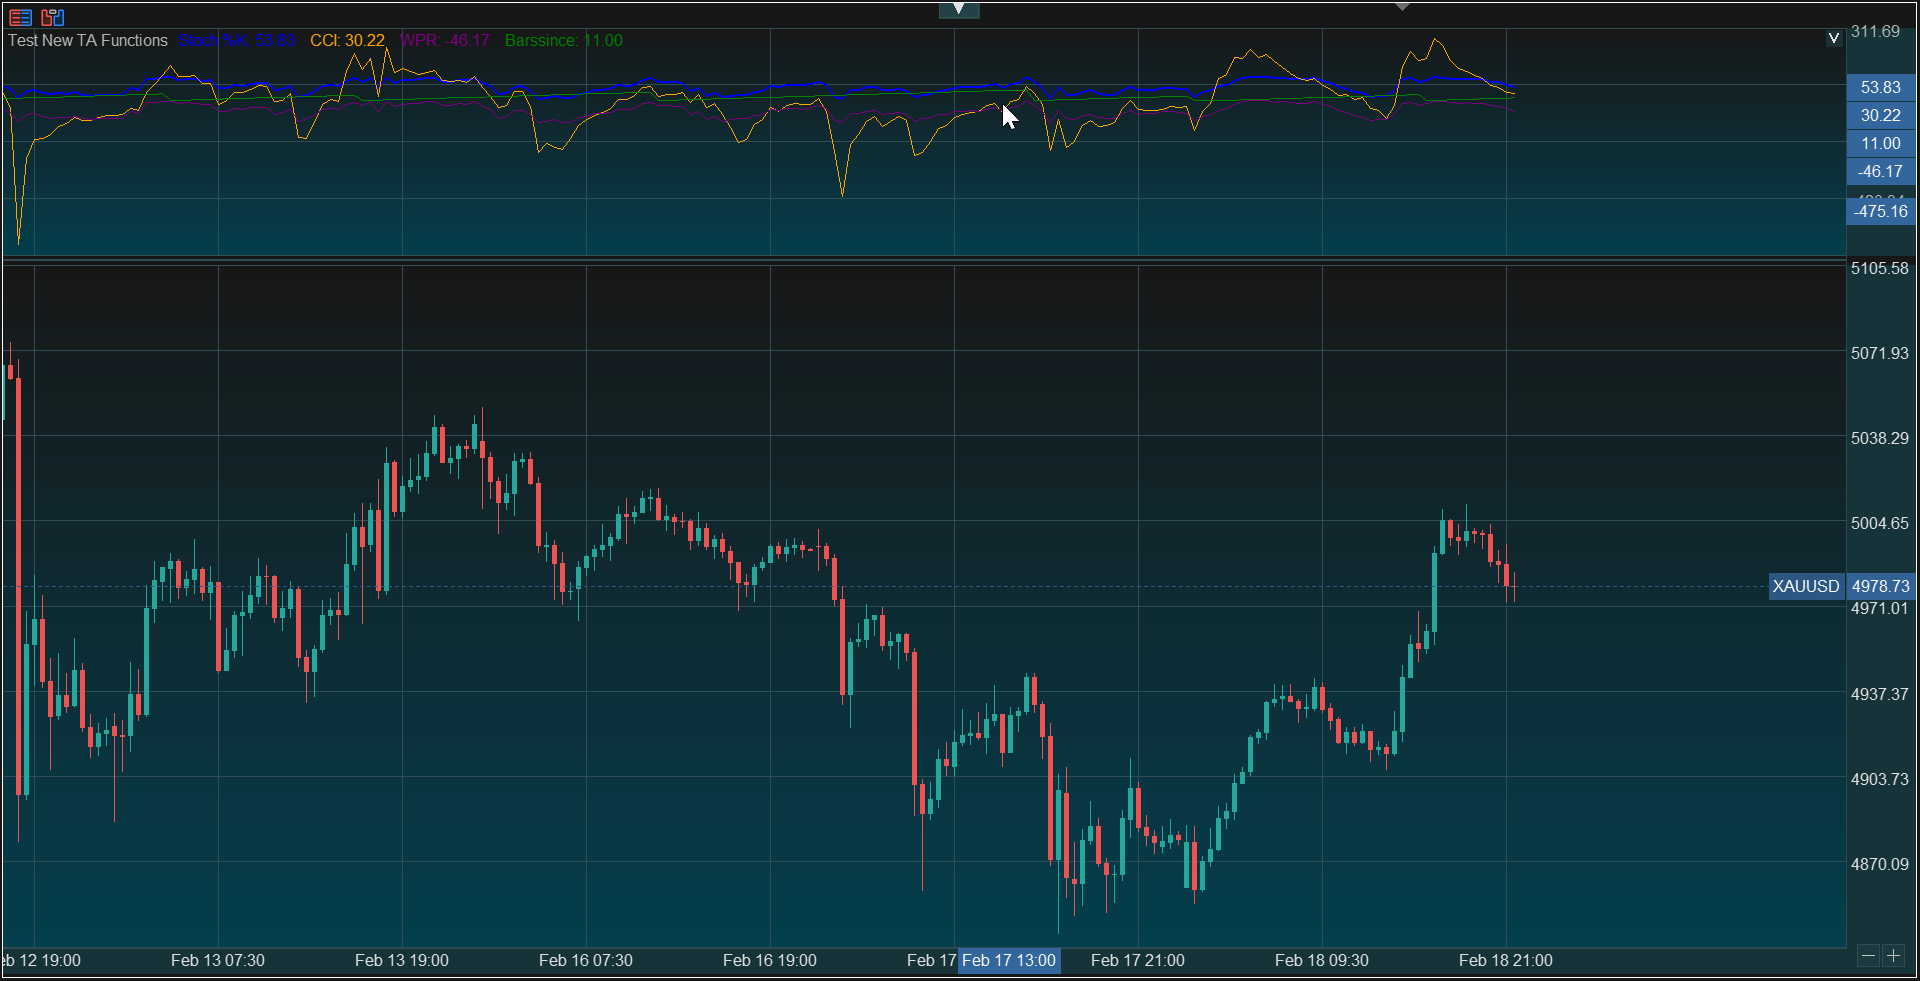Click the -475.16 value tag on indicator axis
Viewport: 1920px width, 981px height.
point(1880,211)
